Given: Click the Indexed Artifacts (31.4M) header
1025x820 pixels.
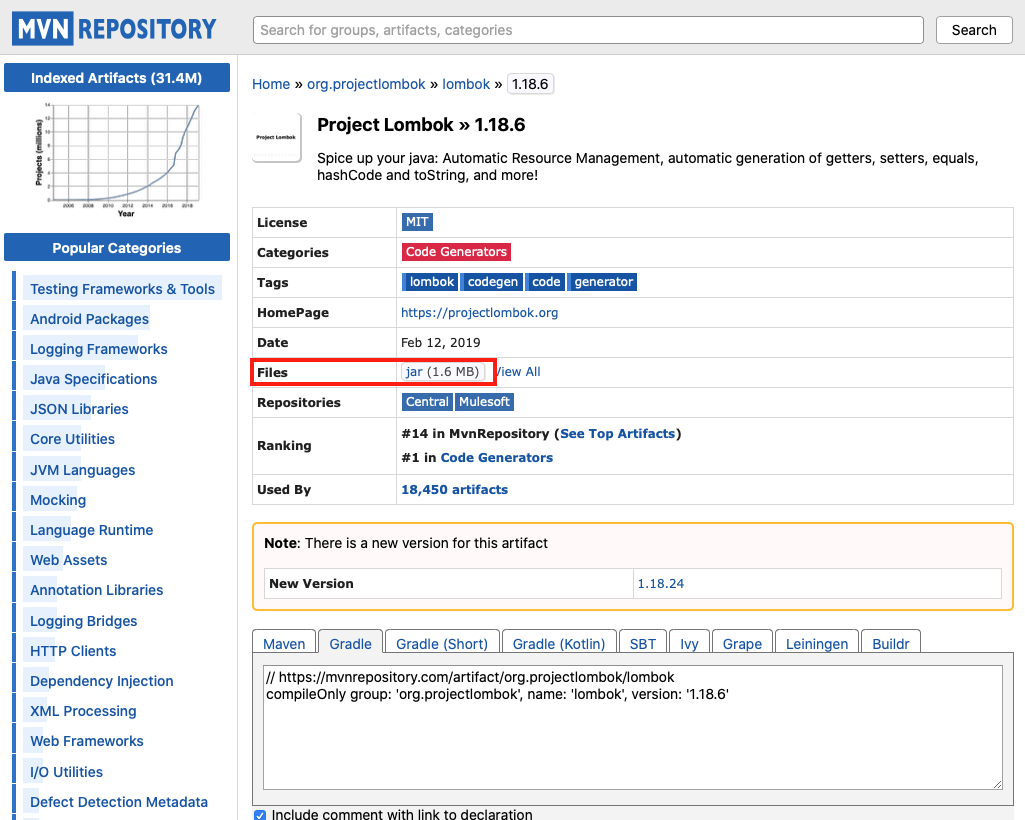Looking at the screenshot, I should coord(117,78).
